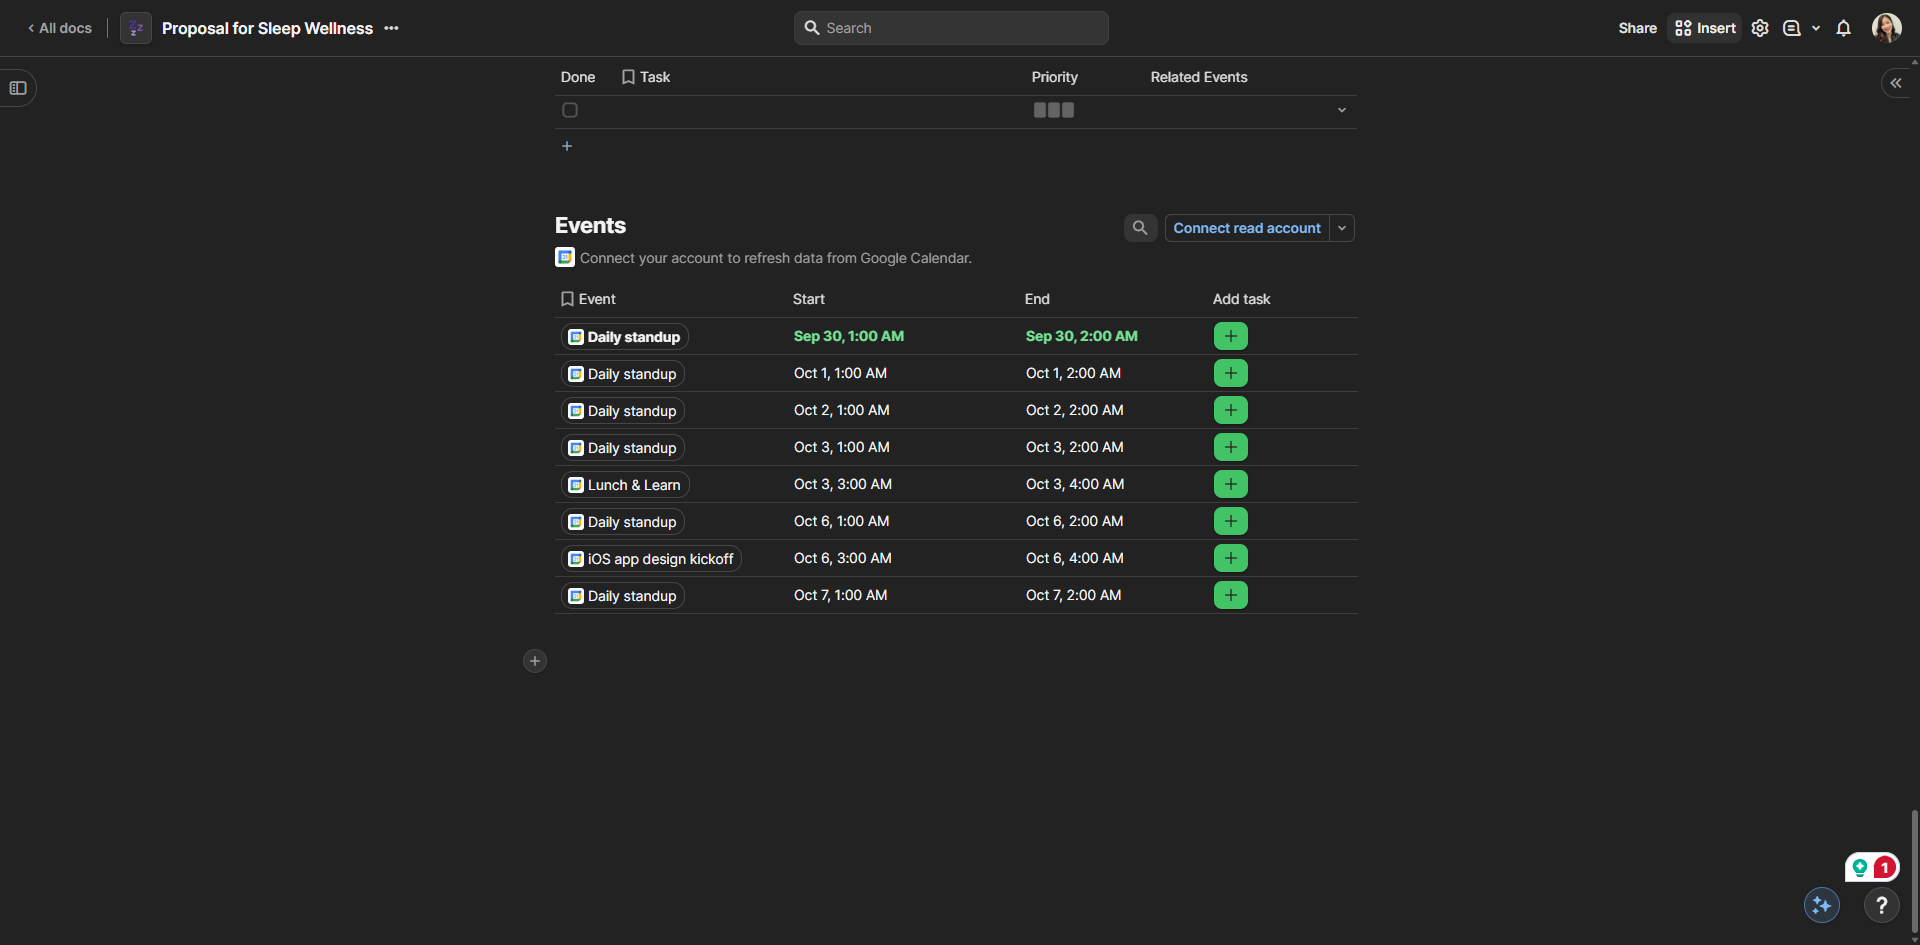The height and width of the screenshot is (945, 1920).
Task: Click the End column header
Action: [1037, 299]
